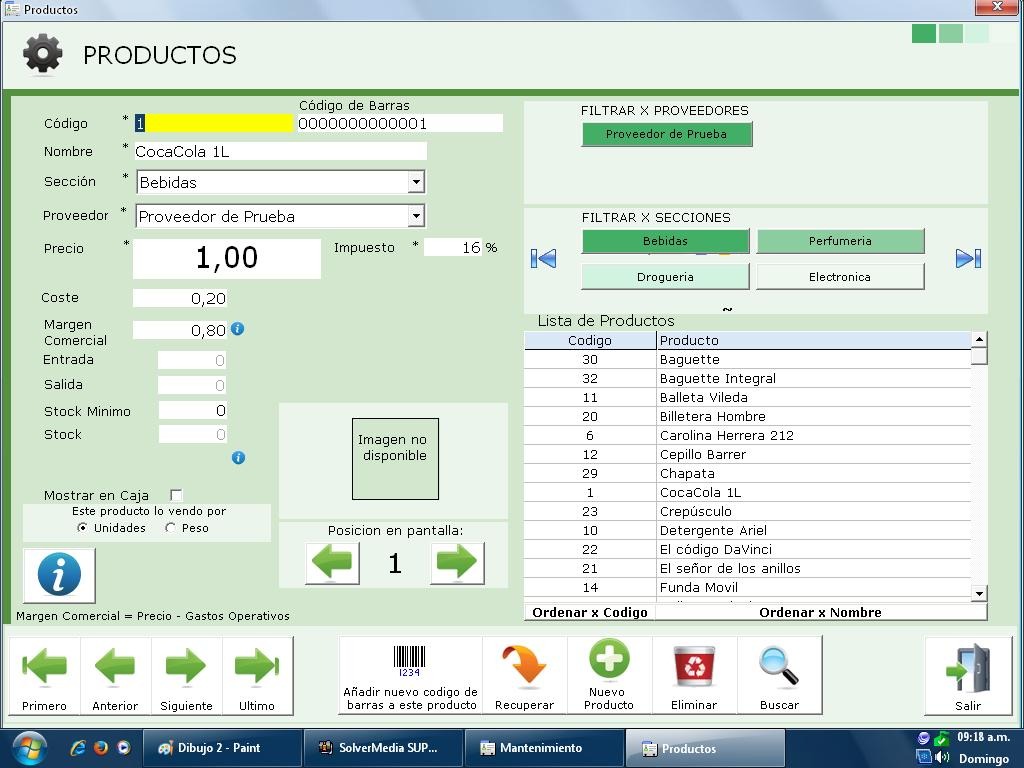Click the Precio field showing 1,00

click(227, 258)
